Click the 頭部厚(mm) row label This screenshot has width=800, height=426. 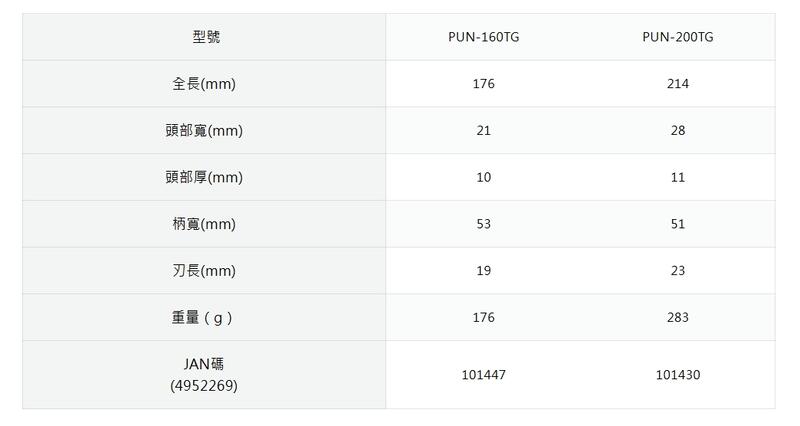(204, 177)
